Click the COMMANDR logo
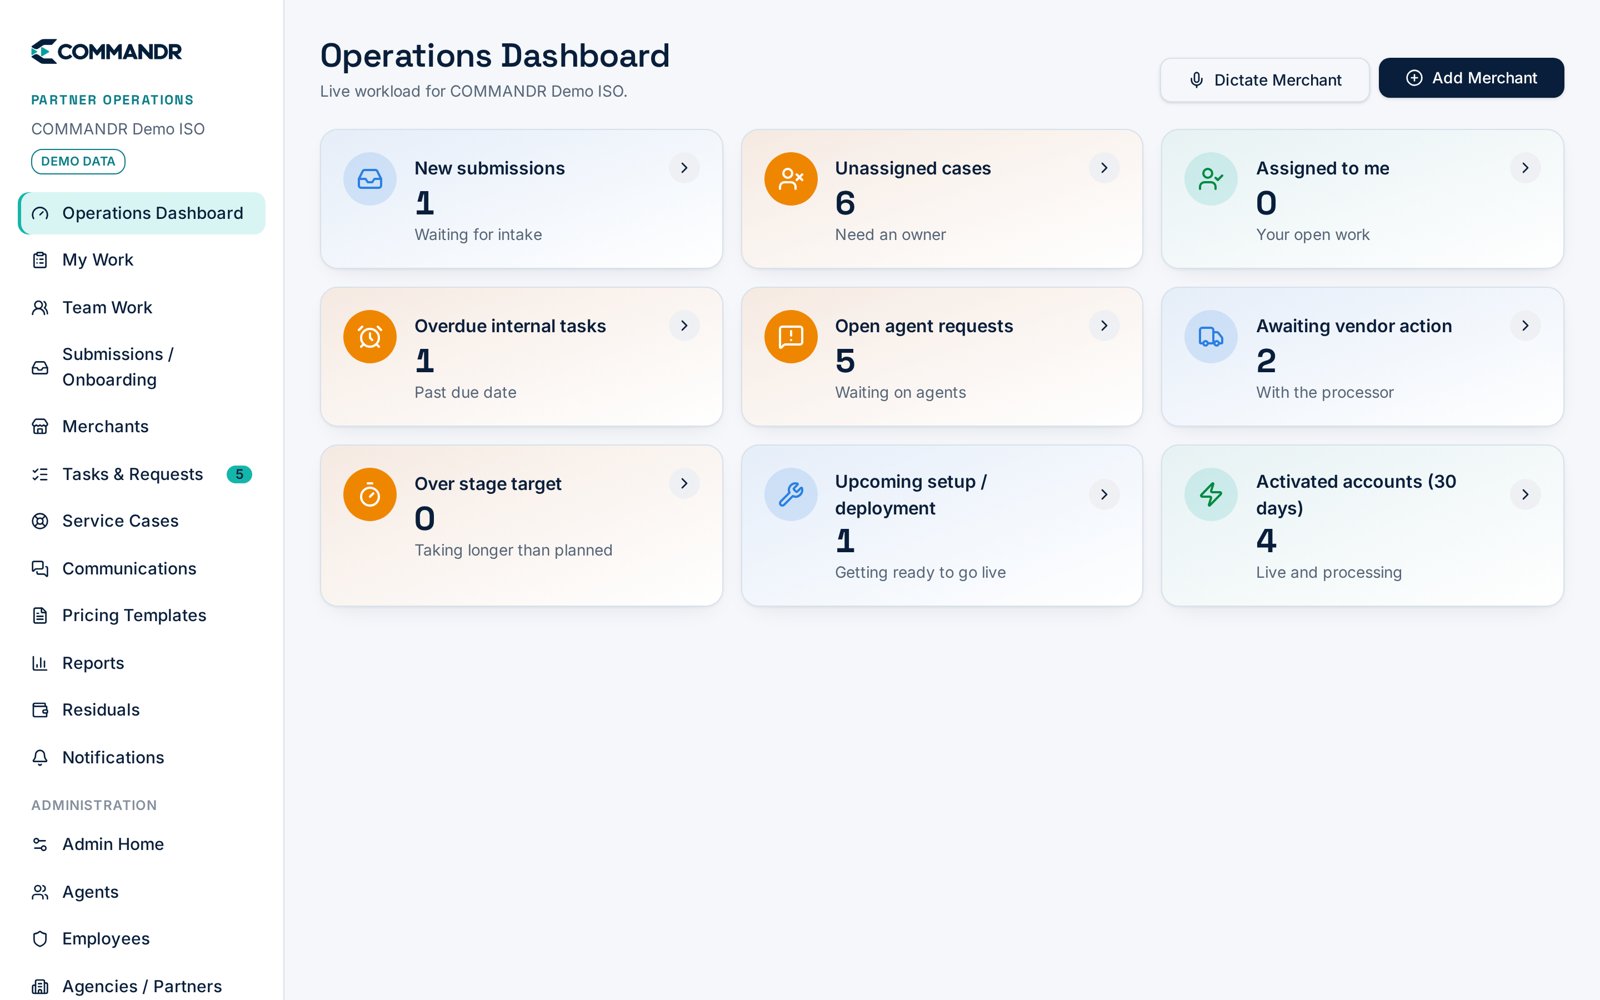 pos(106,51)
